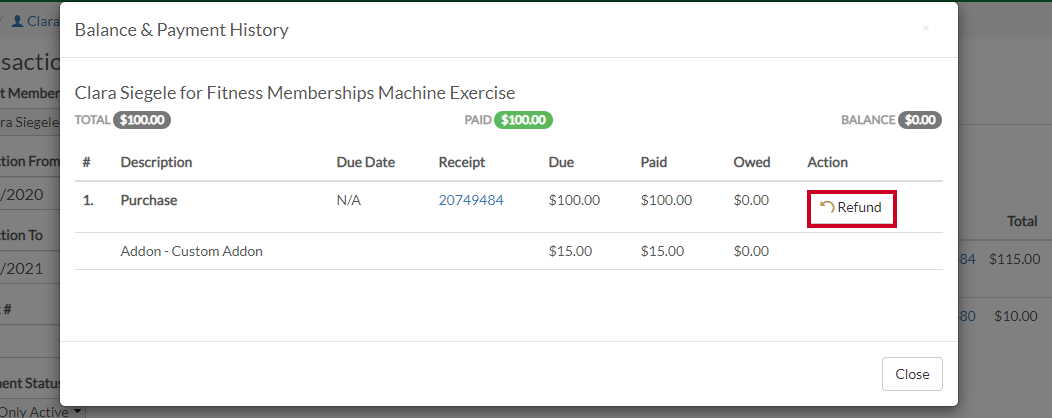Dismiss dialog with the top-right X

pos(926,28)
